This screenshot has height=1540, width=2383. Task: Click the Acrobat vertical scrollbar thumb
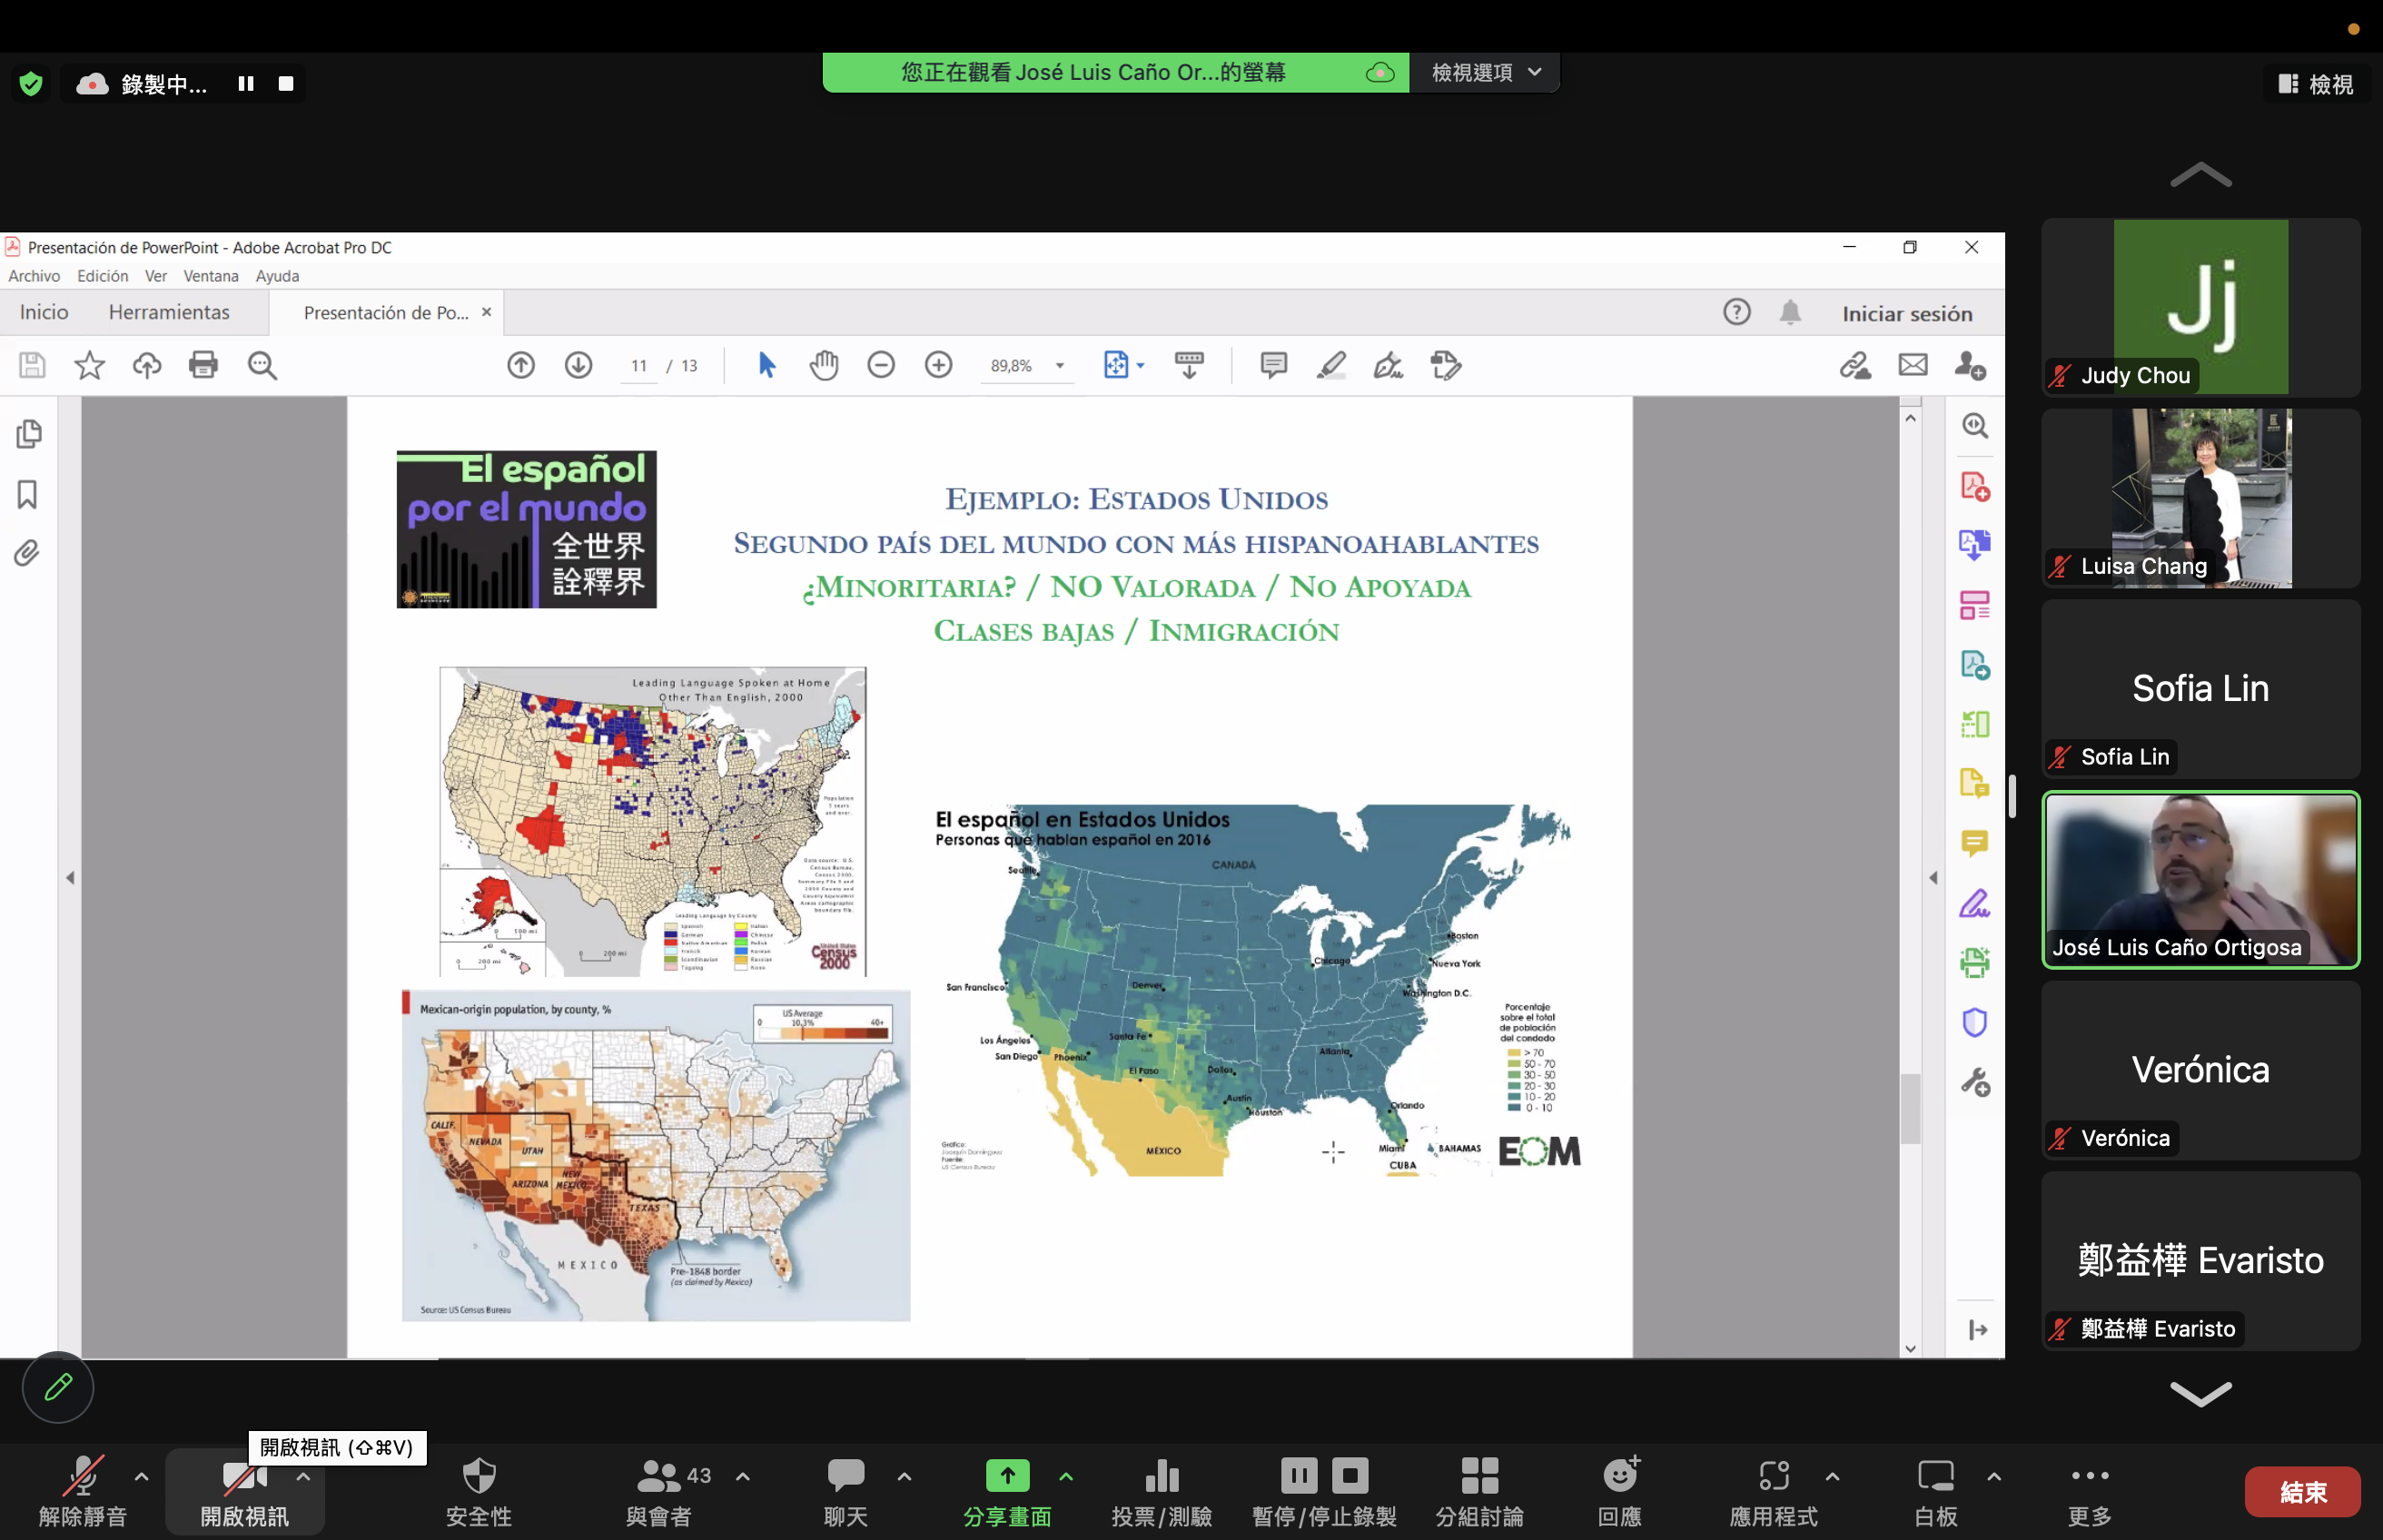click(1910, 1108)
